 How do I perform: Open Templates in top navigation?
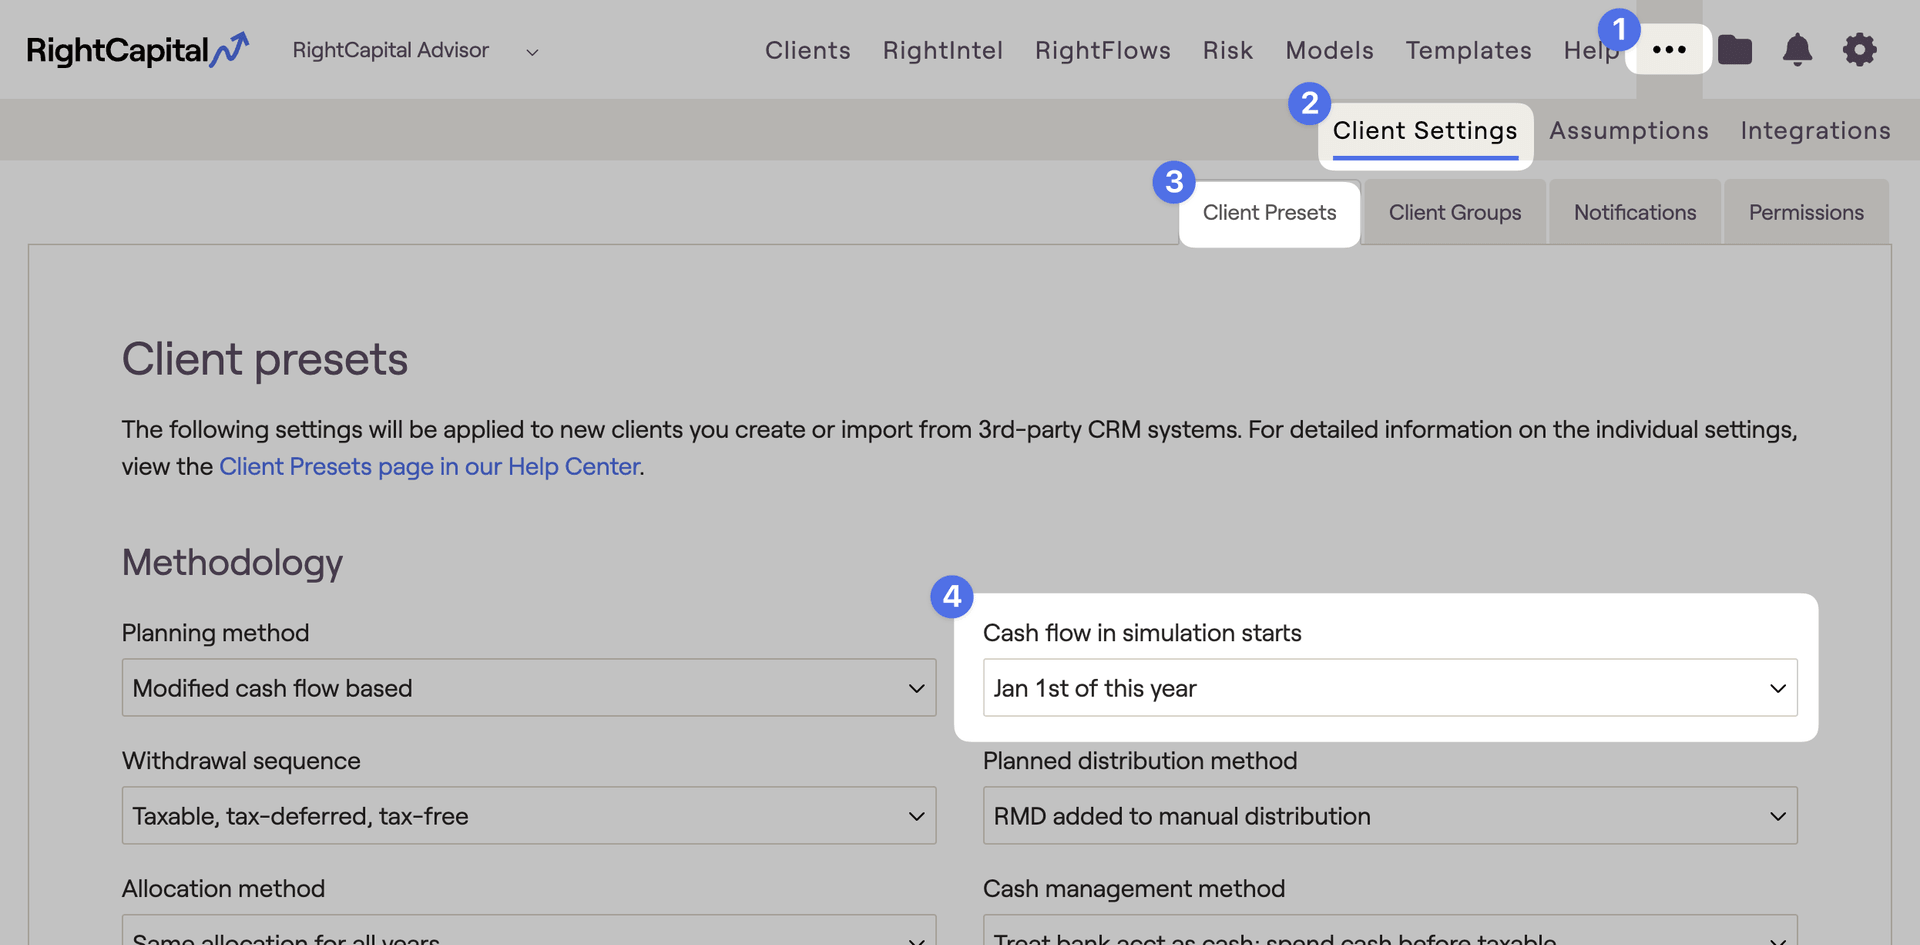(1469, 50)
